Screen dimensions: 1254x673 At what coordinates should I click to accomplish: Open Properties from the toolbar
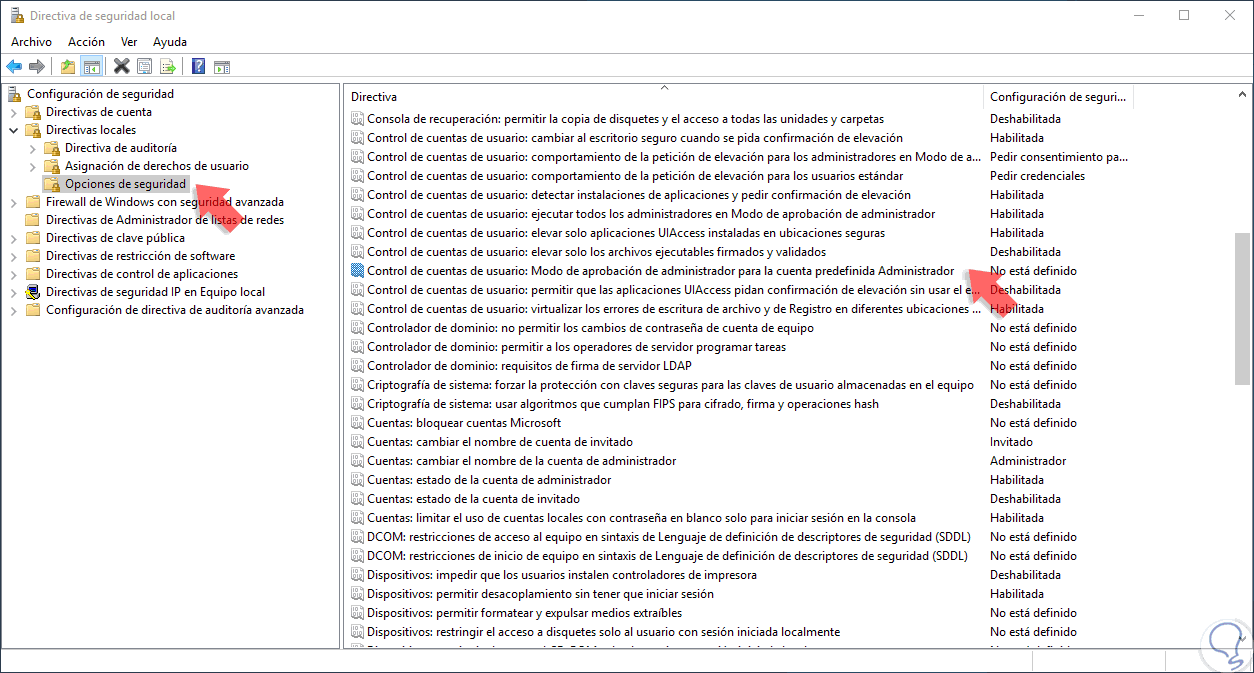(145, 67)
